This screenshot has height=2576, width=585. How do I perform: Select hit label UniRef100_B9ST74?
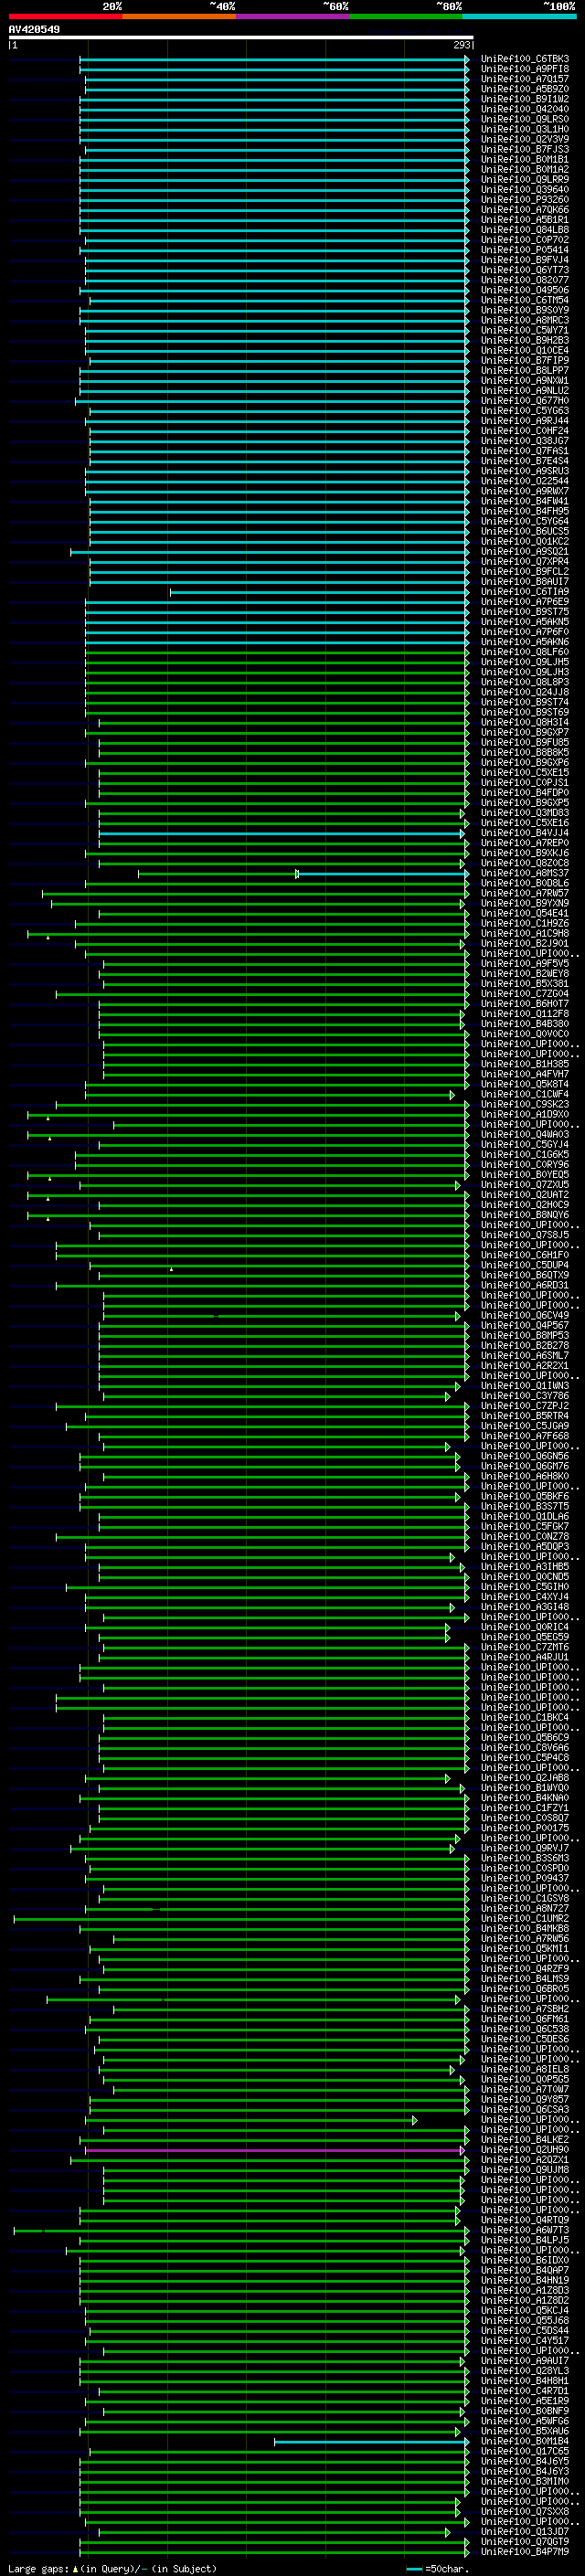point(524,702)
